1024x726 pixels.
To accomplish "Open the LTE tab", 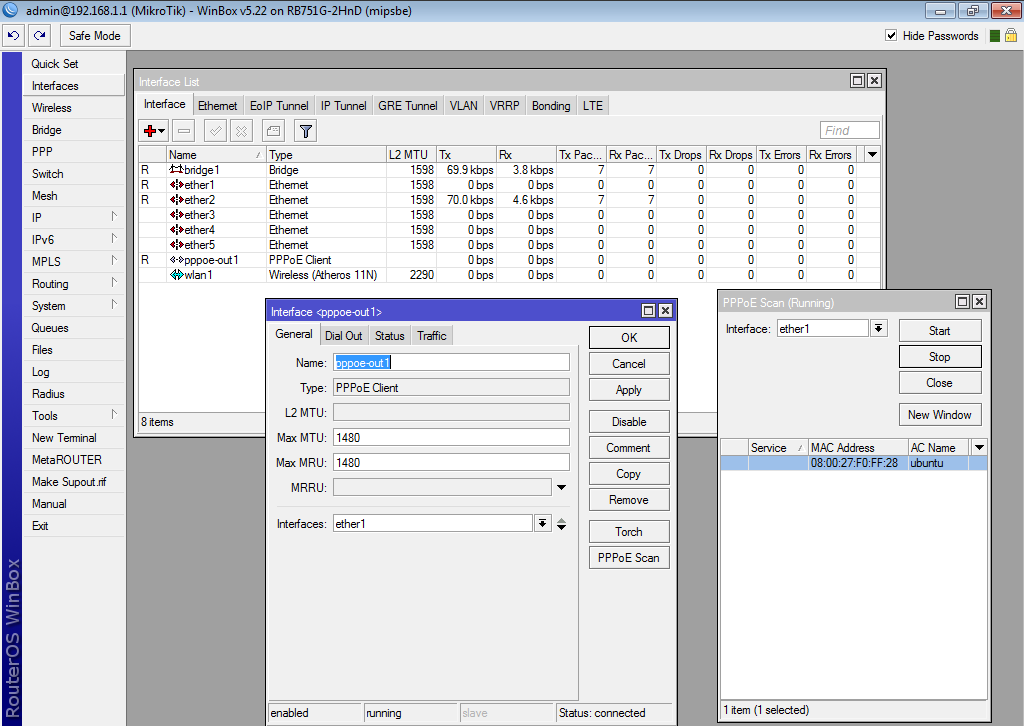I will pyautogui.click(x=593, y=106).
